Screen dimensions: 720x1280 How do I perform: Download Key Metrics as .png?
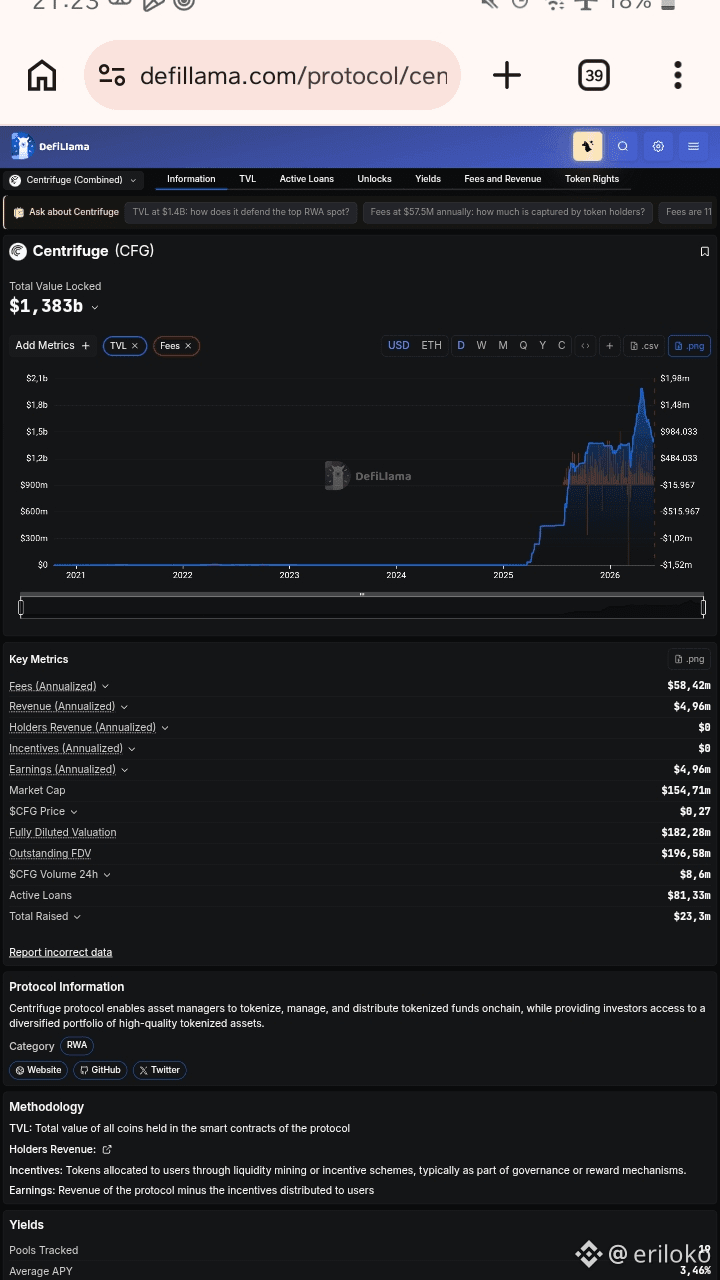689,659
